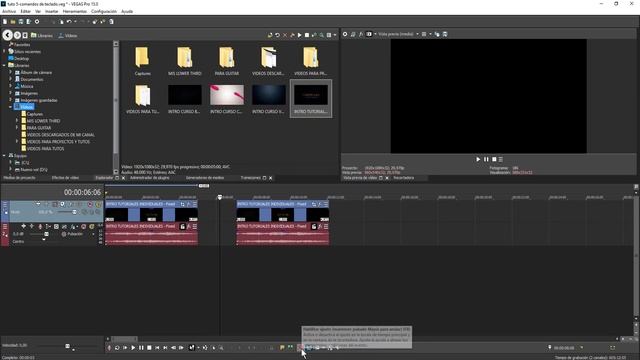Open the Herramientas menu

[74, 11]
